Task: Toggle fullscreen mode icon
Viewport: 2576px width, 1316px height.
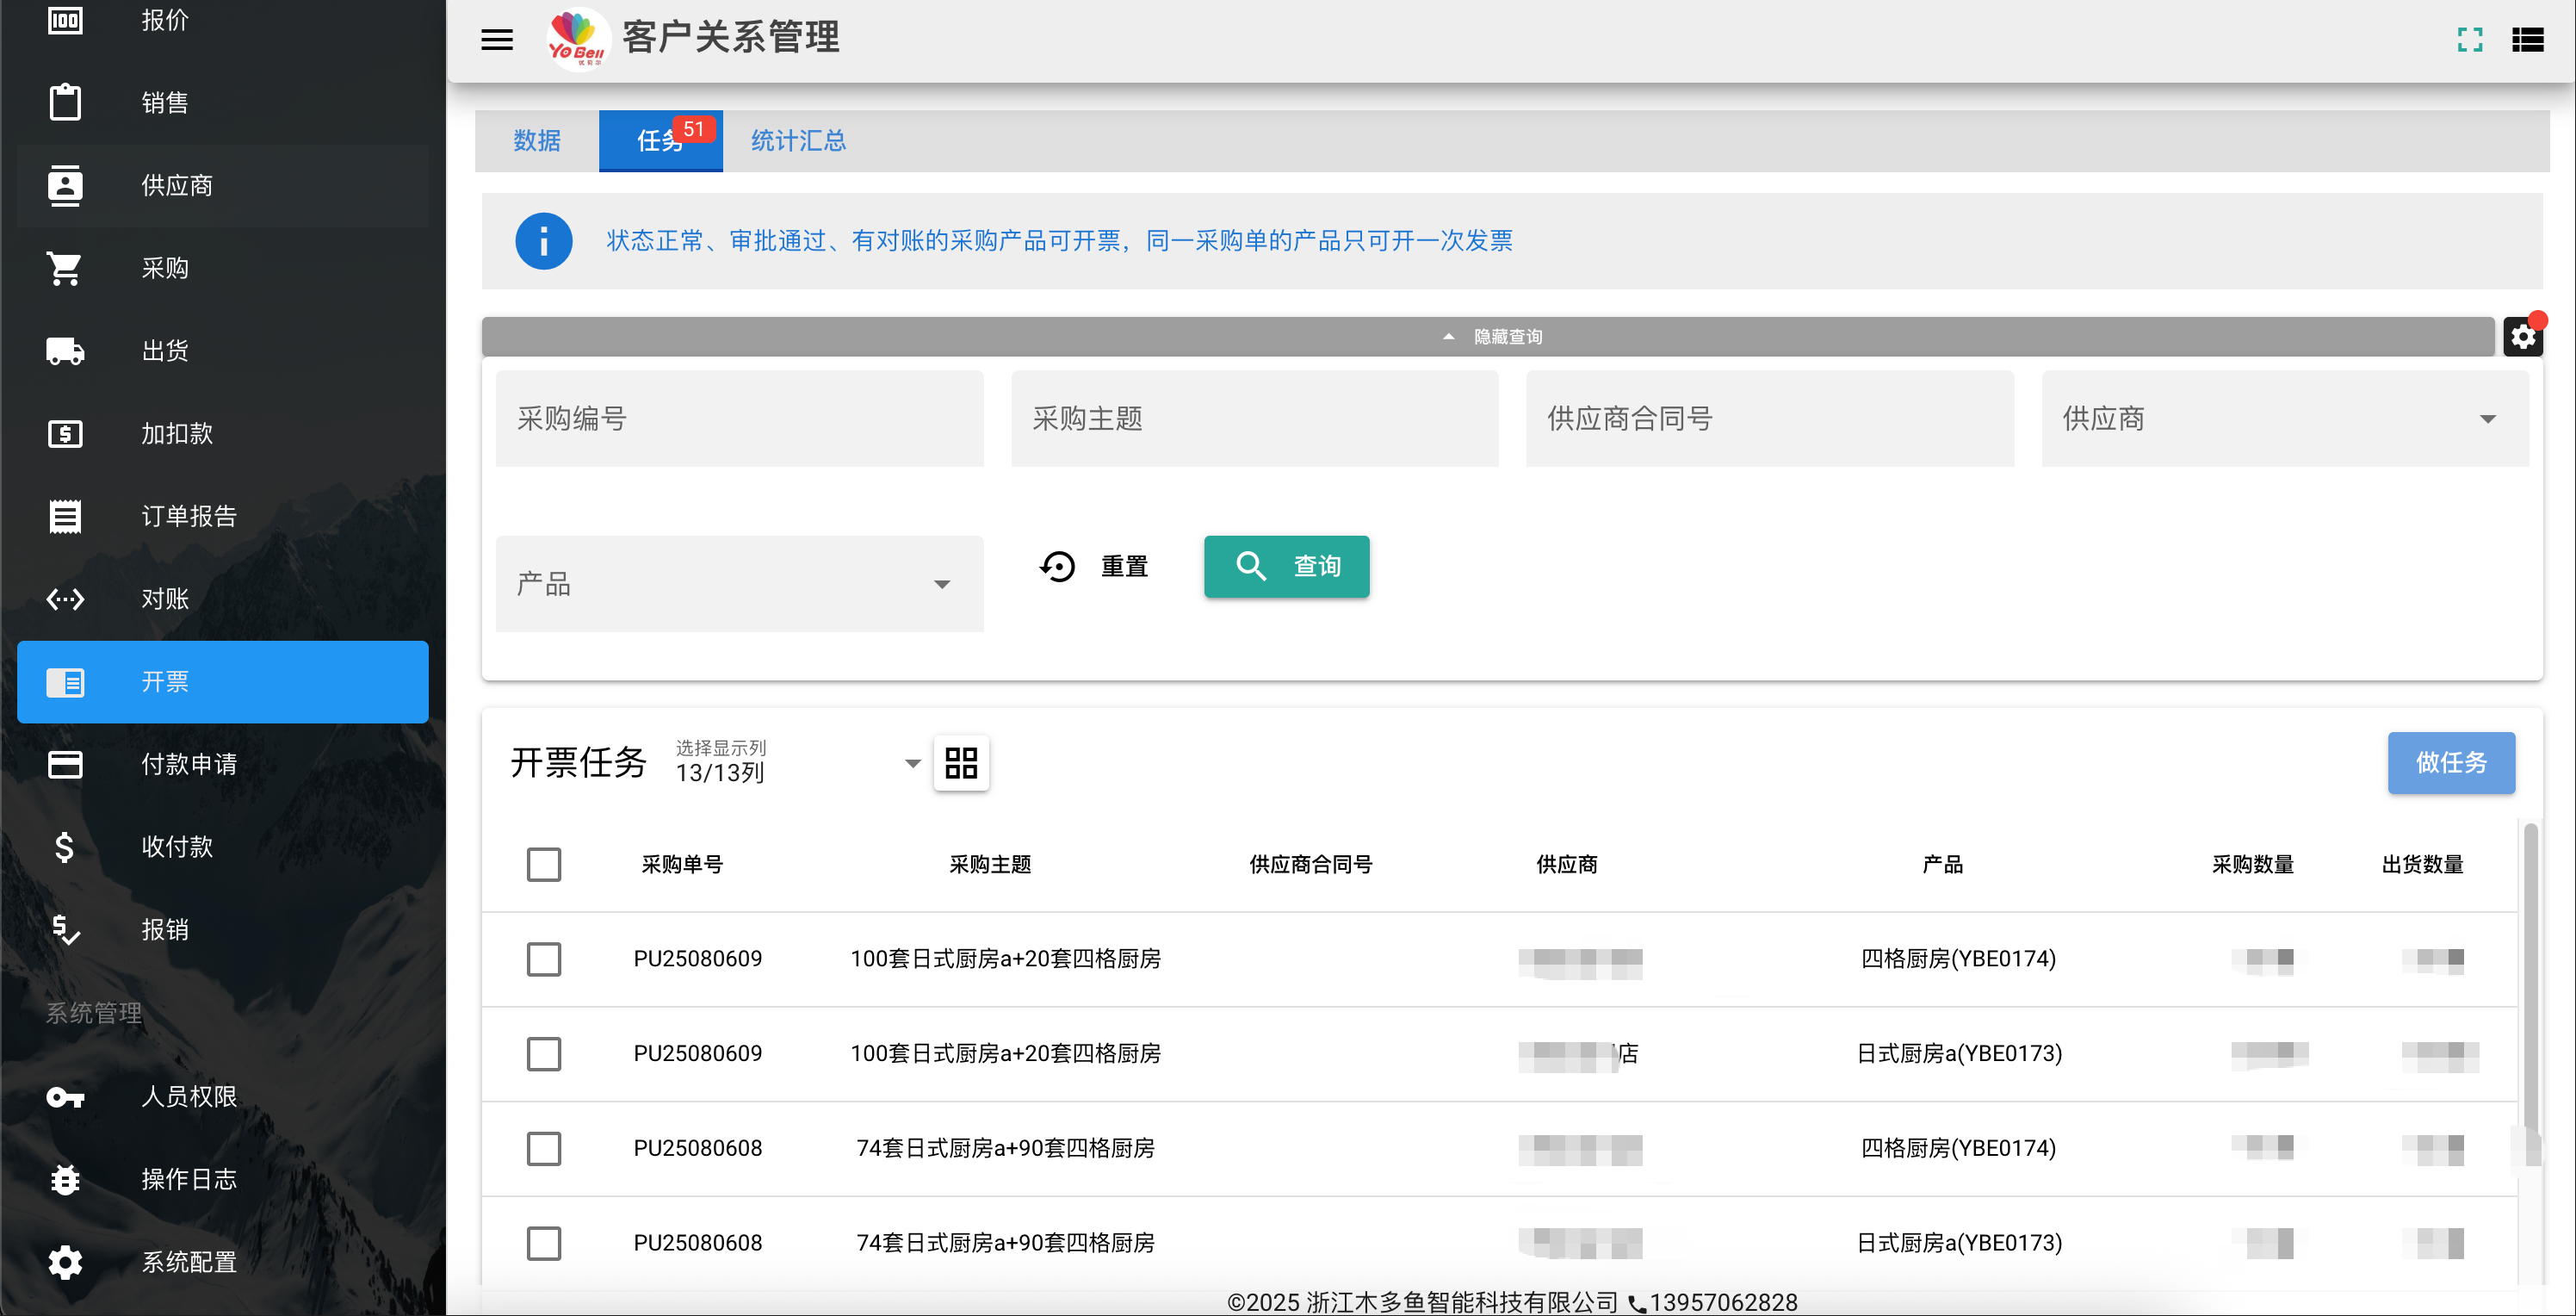Action: click(2470, 40)
